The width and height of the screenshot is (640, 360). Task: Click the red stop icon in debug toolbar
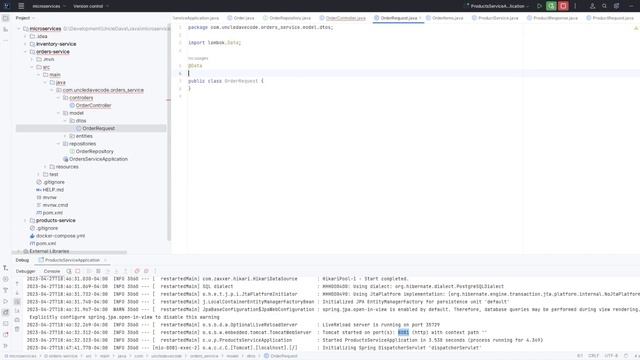(x=78, y=271)
